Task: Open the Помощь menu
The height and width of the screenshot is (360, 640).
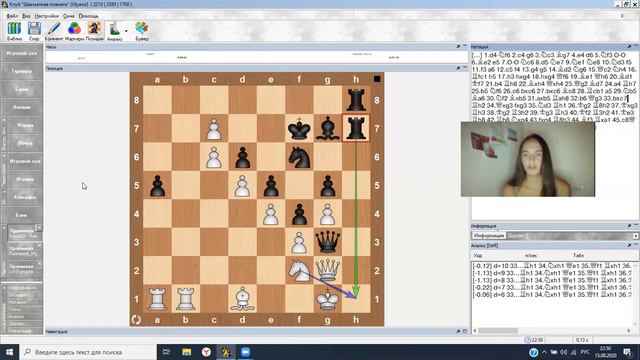Action: coord(88,16)
